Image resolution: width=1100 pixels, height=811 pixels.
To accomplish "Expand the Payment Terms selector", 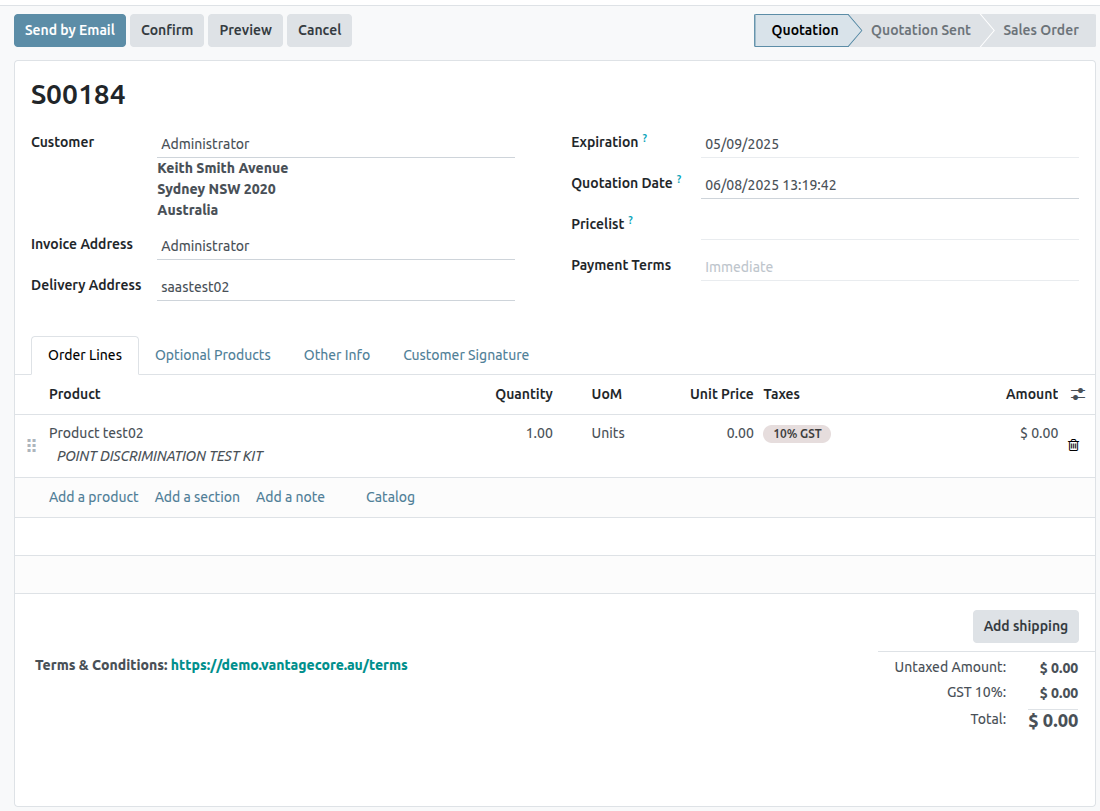I will (x=888, y=267).
